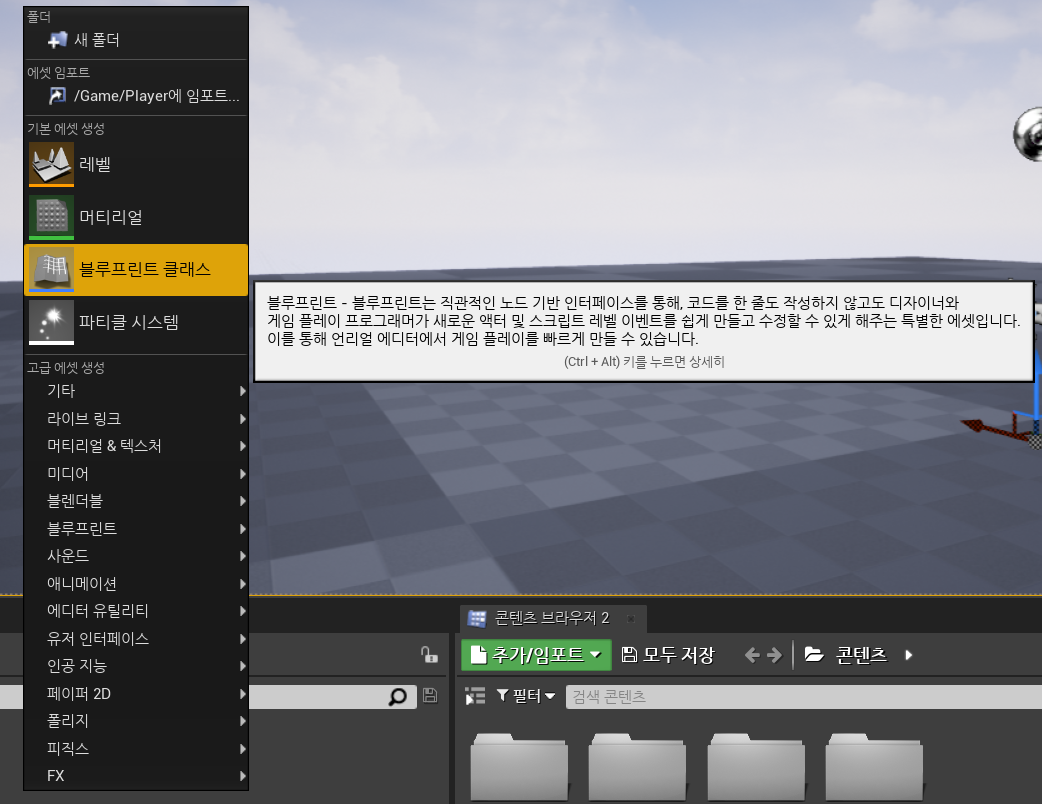Open the fourth folder thumbnail
The height and width of the screenshot is (804, 1042).
coord(874,767)
